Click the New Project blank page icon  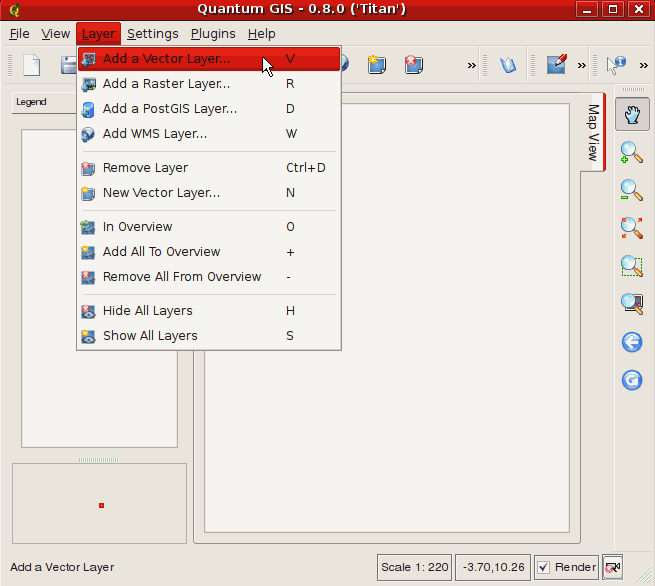point(32,65)
